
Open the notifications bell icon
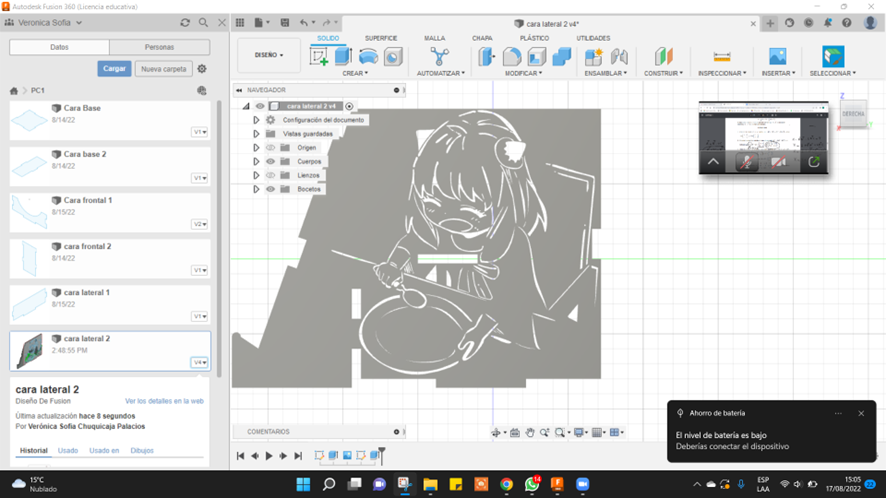click(x=828, y=23)
